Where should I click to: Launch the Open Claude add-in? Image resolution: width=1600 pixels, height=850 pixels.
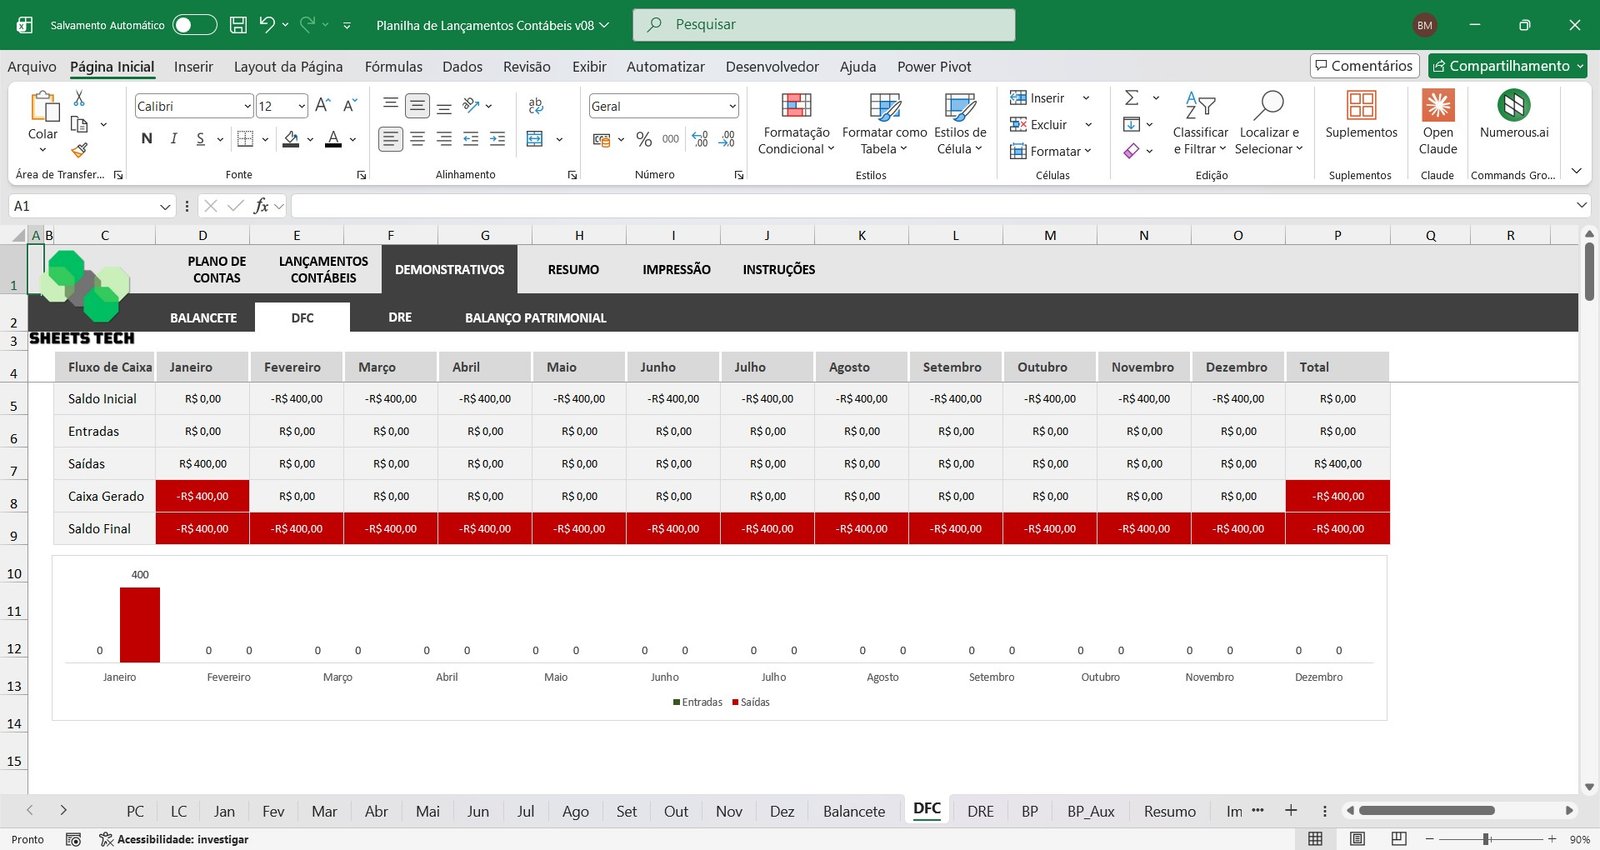click(x=1438, y=107)
